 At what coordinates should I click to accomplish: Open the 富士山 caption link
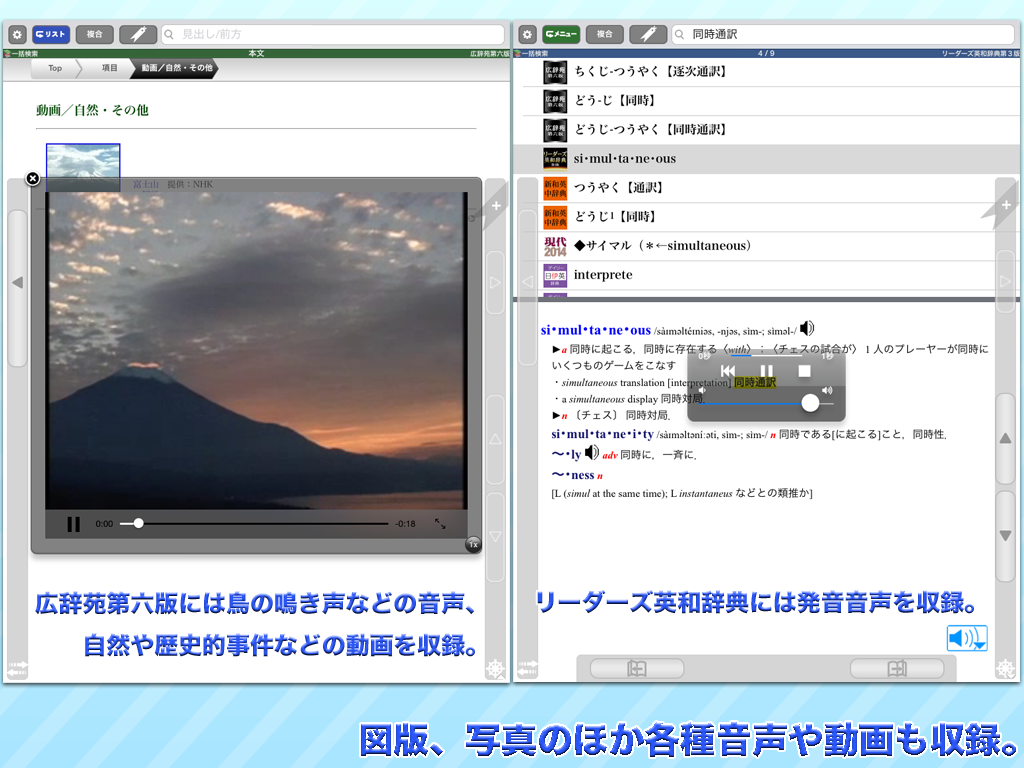[x=146, y=184]
